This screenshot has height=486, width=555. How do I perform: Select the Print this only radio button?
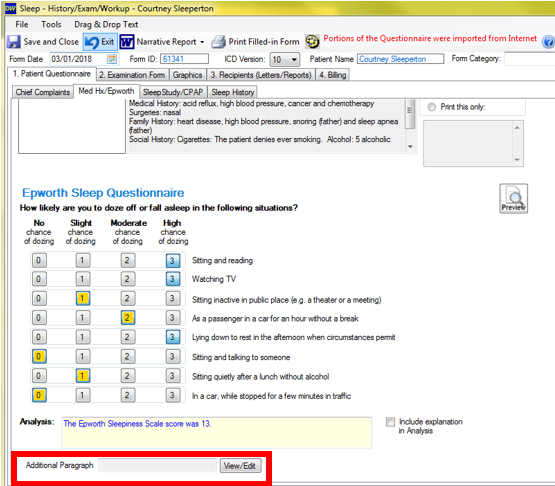click(431, 107)
